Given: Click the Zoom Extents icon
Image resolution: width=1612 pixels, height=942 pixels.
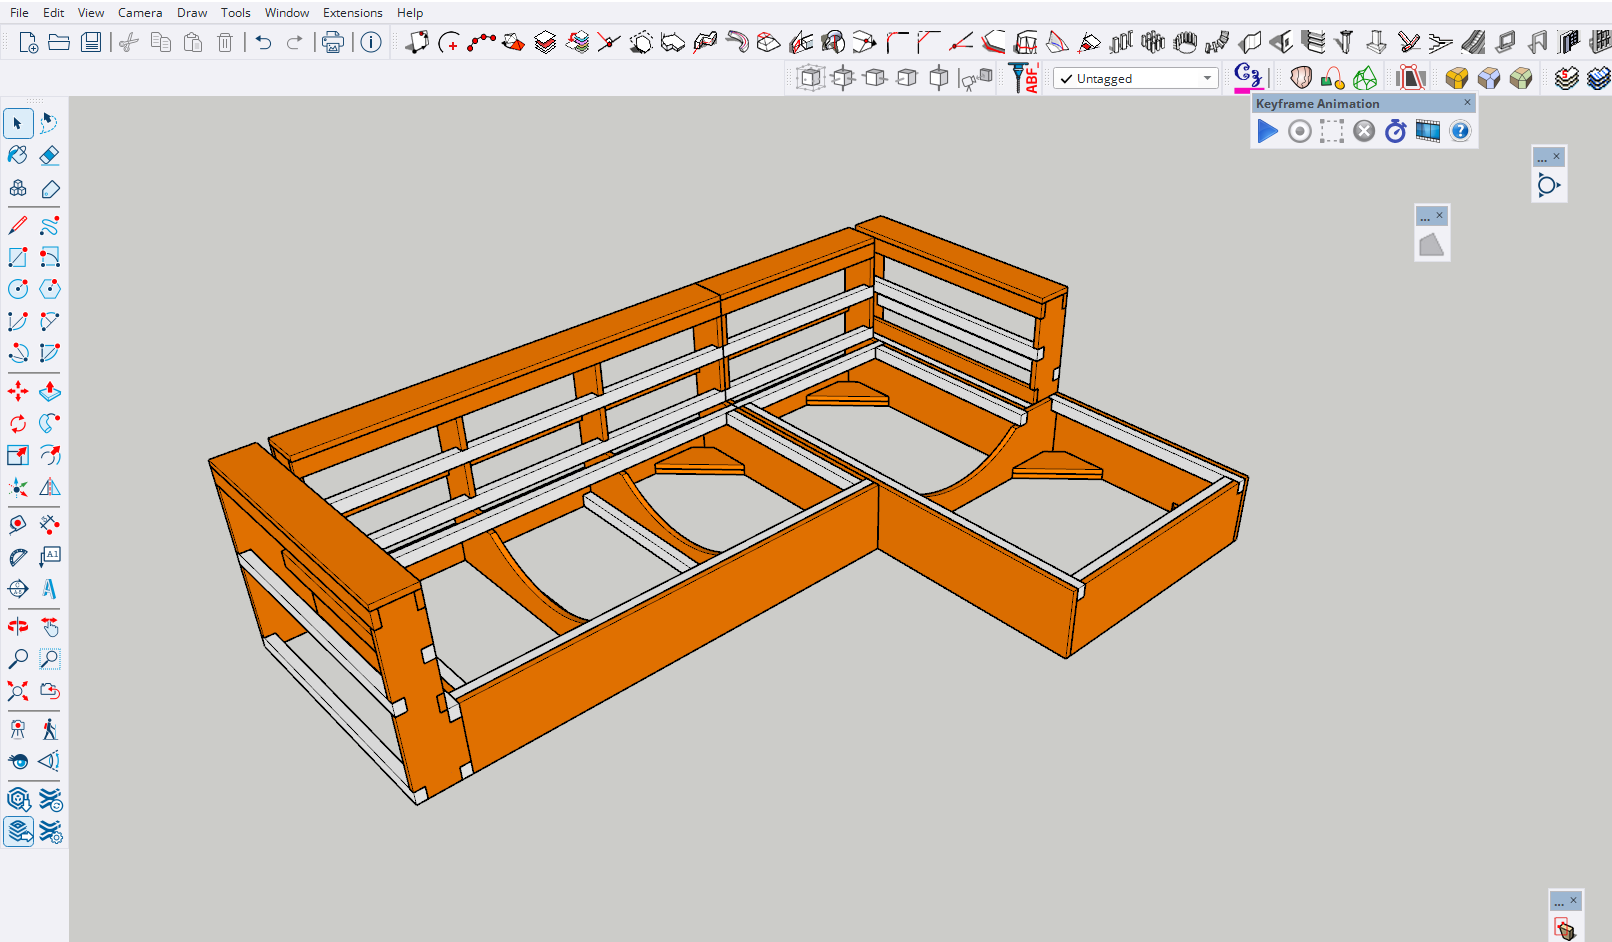Looking at the screenshot, I should coord(18,691).
